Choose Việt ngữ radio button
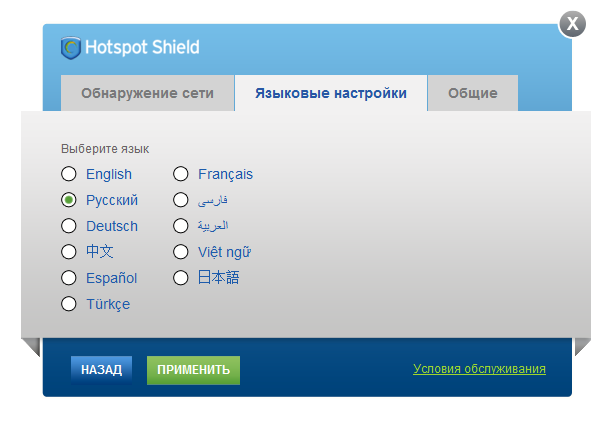 (x=181, y=252)
